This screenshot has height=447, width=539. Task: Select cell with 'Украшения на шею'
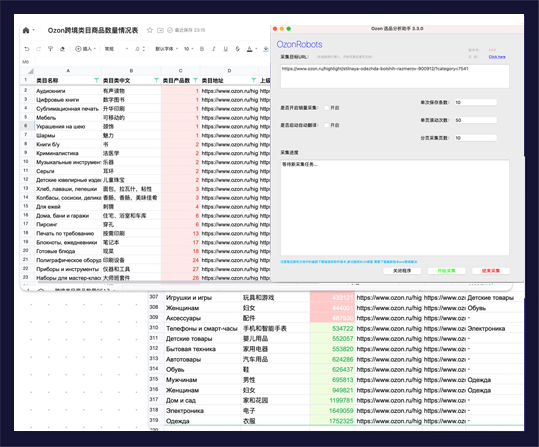point(68,127)
